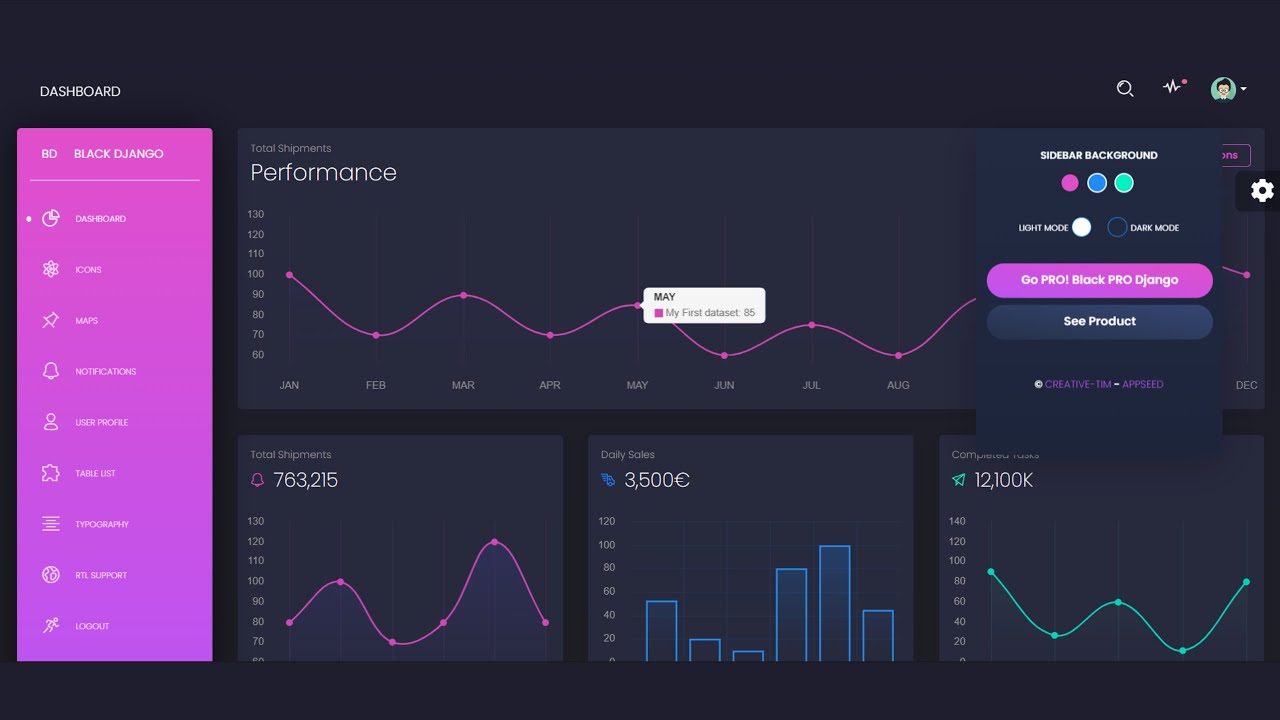Click the Logout running man icon
This screenshot has height=720, width=1280.
51,626
